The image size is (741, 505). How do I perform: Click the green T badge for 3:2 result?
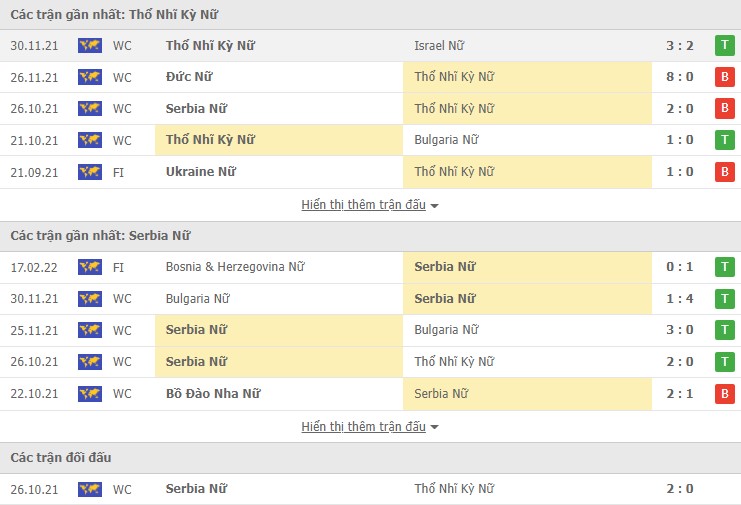[x=723, y=45]
